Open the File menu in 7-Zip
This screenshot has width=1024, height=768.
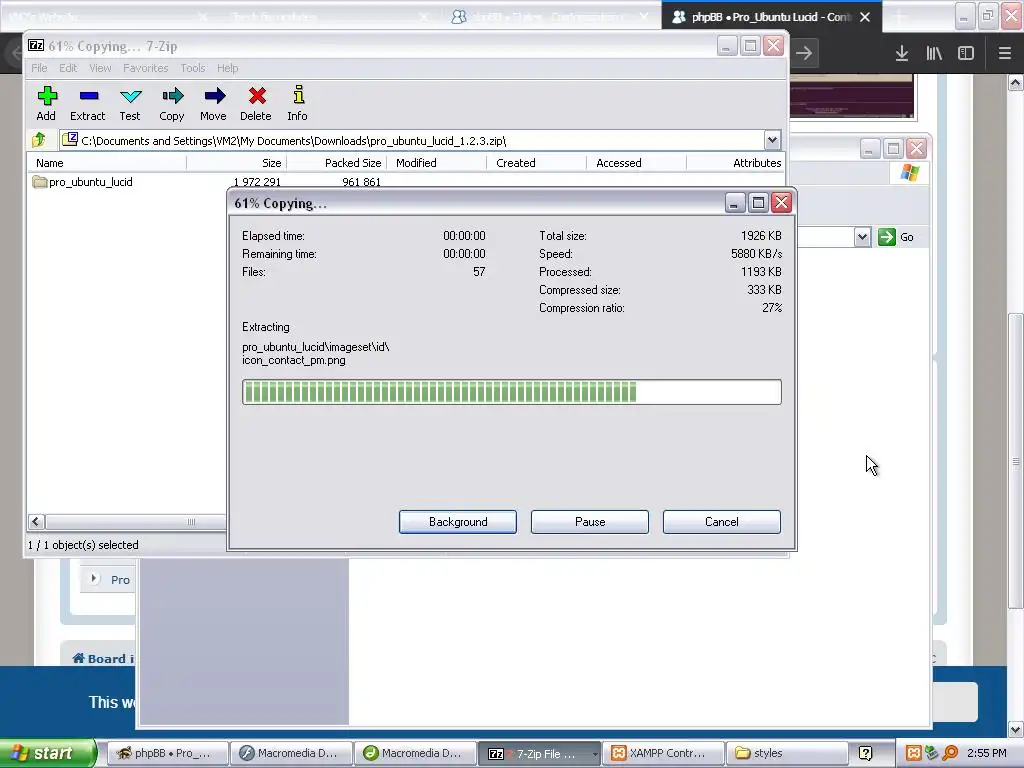tap(39, 68)
